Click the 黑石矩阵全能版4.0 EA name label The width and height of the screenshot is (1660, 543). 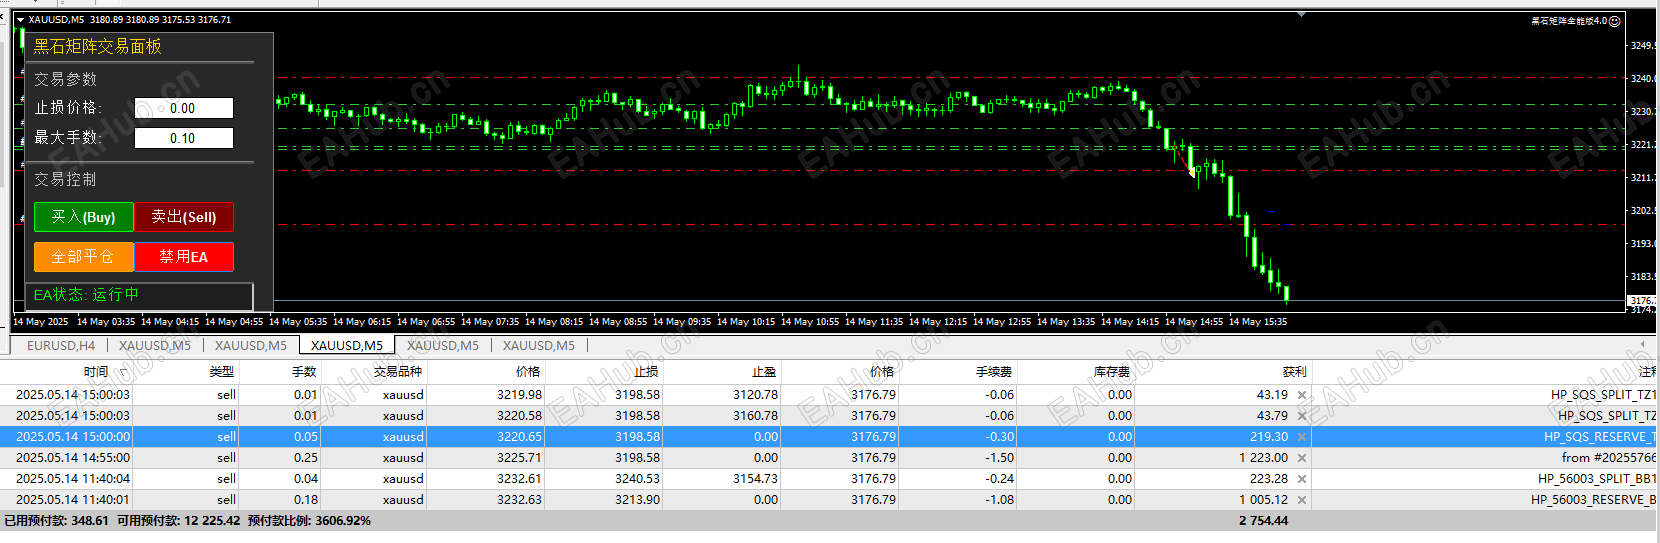click(1569, 20)
